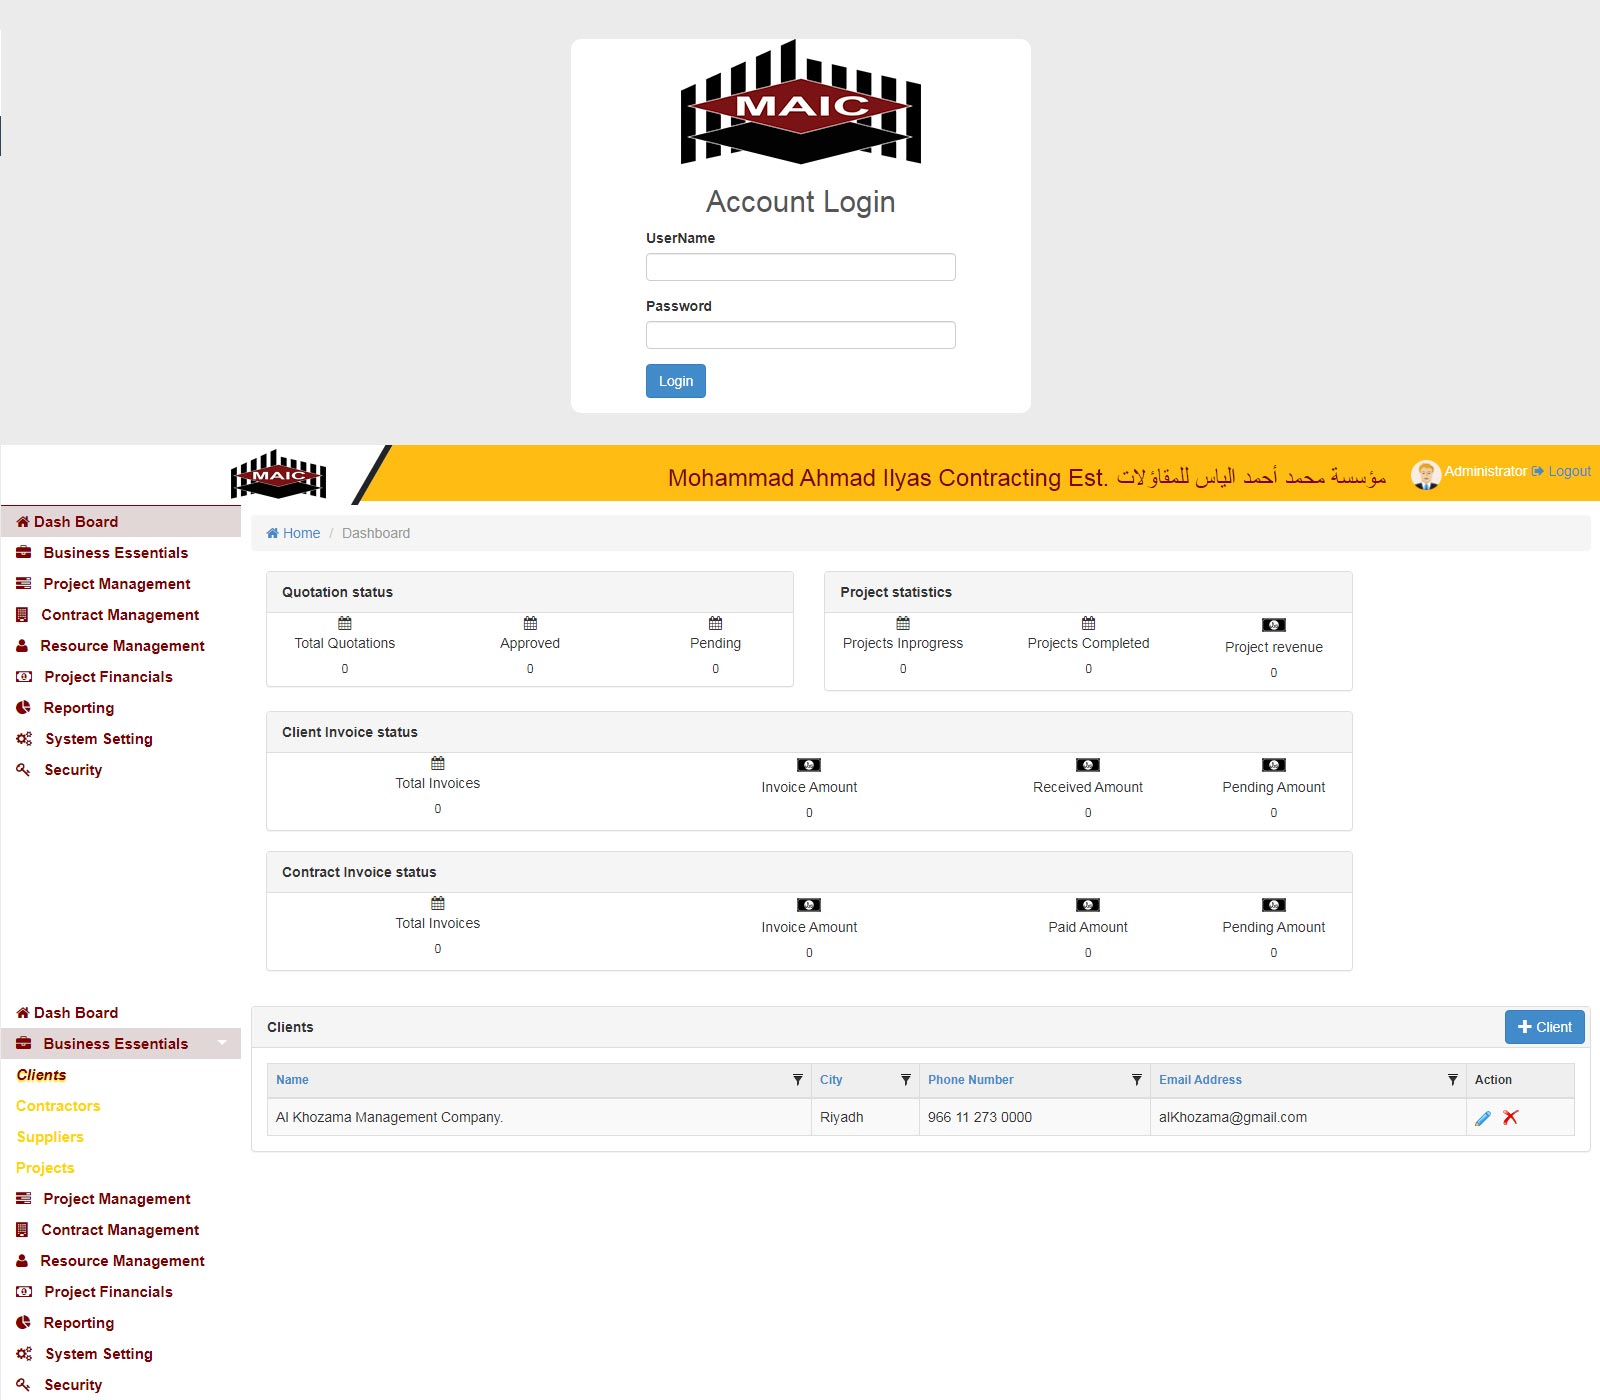Click the alKhozama@gmail.com email cell
The width and height of the screenshot is (1600, 1400).
pos(1308,1117)
